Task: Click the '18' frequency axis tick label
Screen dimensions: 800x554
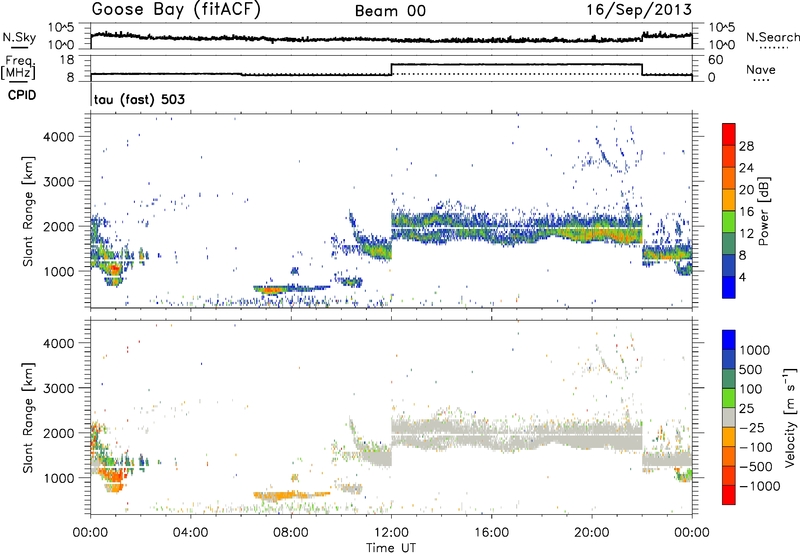Action: click(67, 60)
